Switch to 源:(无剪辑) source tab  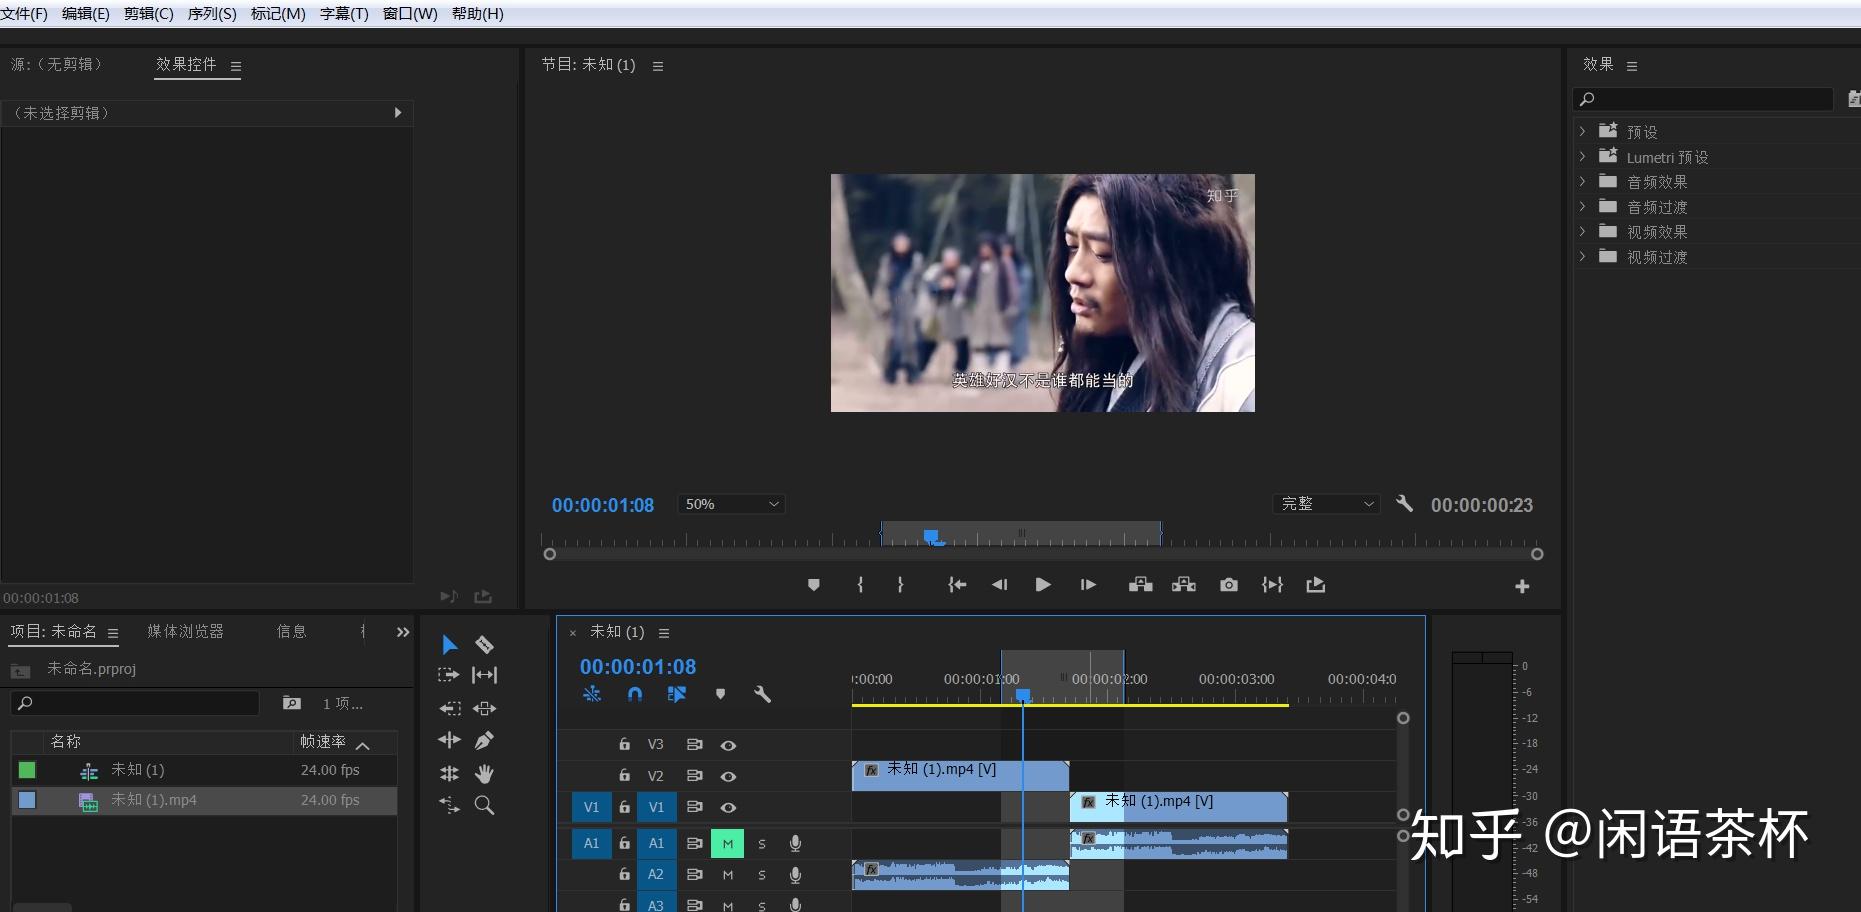57,64
